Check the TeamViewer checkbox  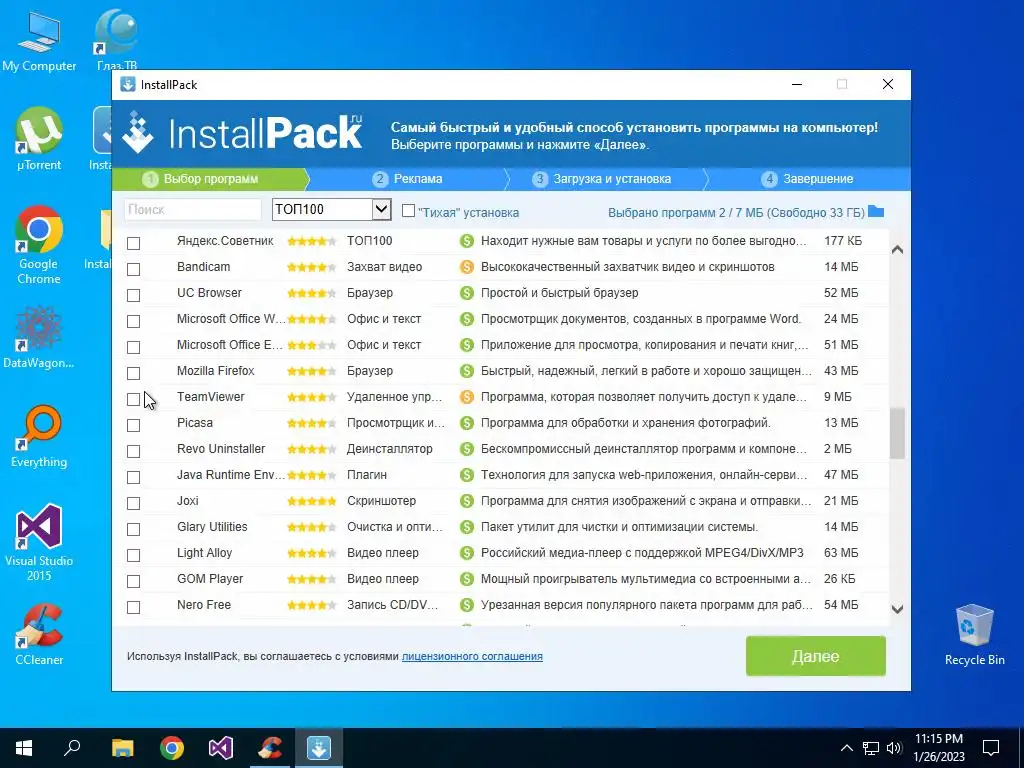[133, 399]
